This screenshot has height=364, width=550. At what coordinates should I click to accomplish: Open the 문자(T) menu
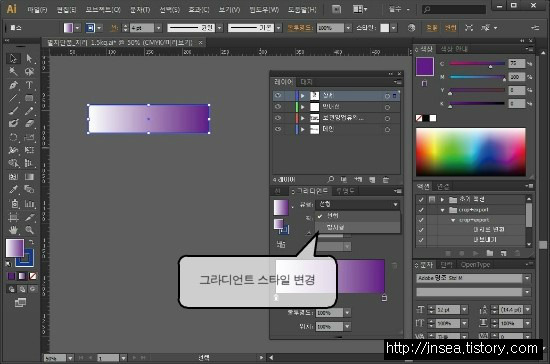pos(140,10)
